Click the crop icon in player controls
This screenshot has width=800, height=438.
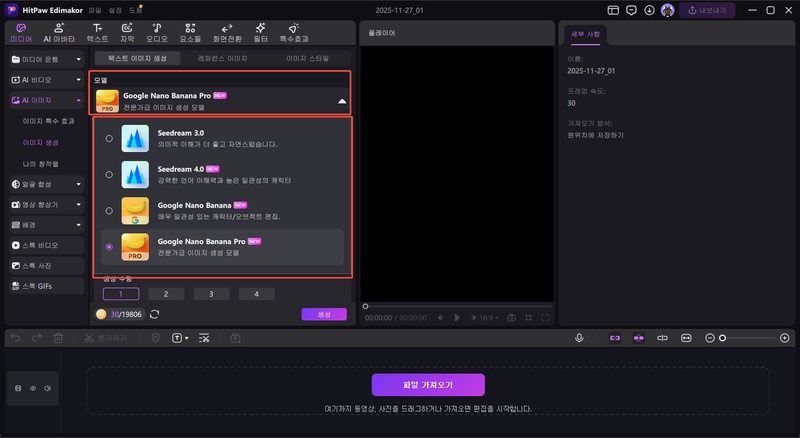(x=529, y=318)
